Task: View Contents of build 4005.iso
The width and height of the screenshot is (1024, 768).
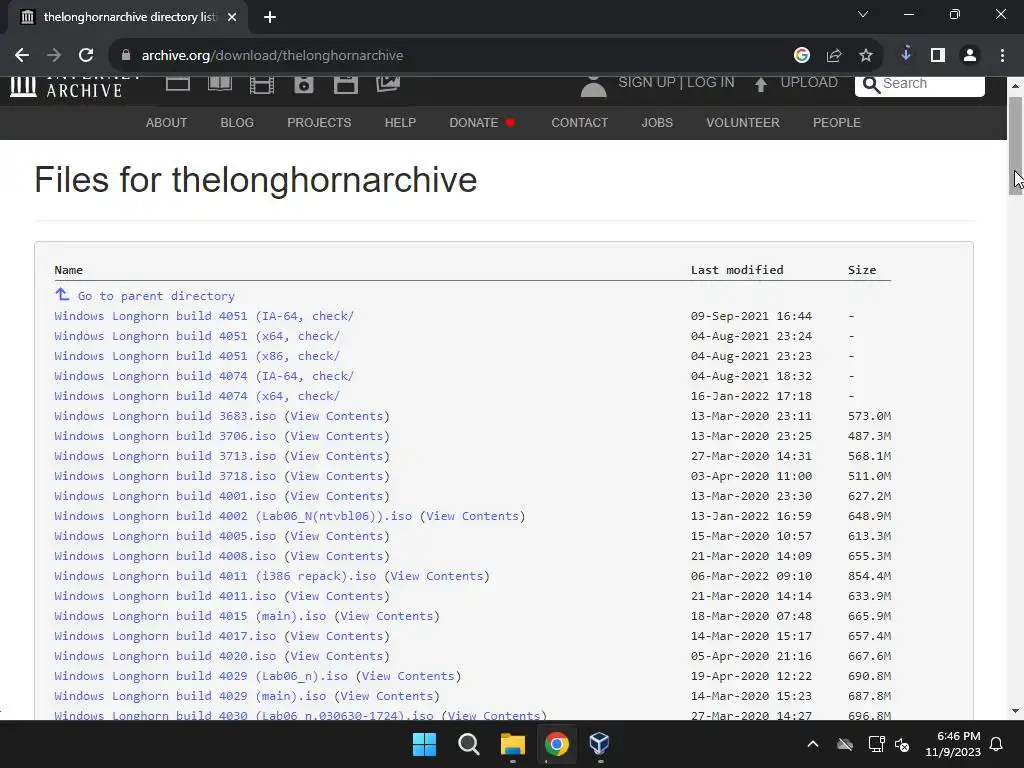Action: tap(337, 536)
